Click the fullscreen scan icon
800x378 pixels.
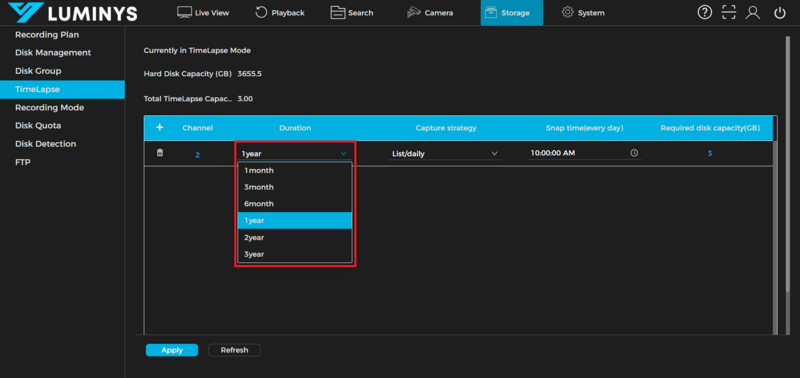(x=729, y=13)
